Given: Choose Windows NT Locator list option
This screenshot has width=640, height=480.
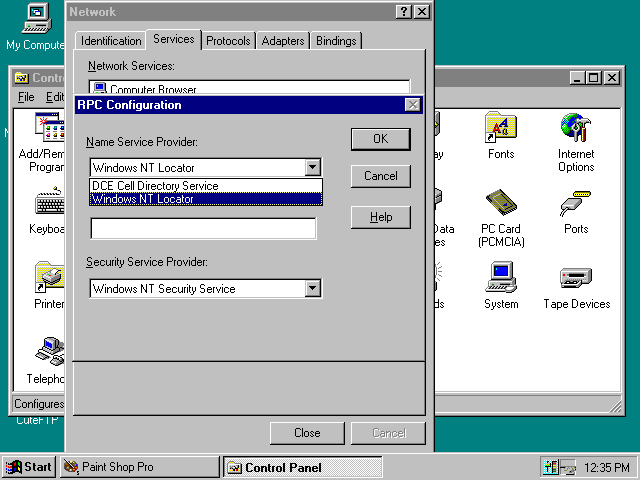Looking at the screenshot, I should tap(206, 199).
